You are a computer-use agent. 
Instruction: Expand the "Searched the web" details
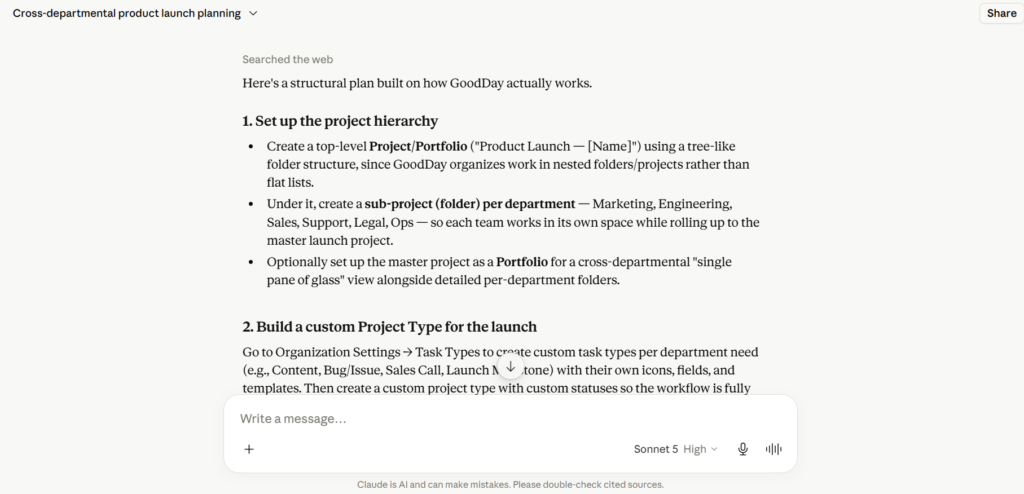pyautogui.click(x=287, y=59)
